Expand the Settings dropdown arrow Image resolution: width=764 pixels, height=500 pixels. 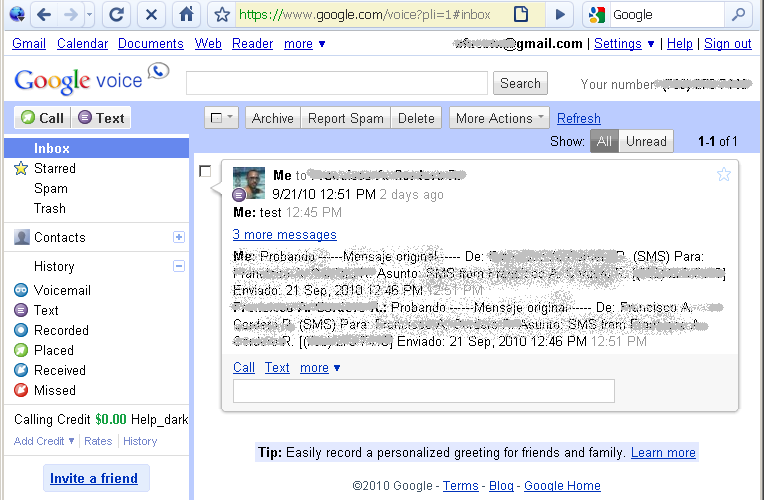[650, 44]
